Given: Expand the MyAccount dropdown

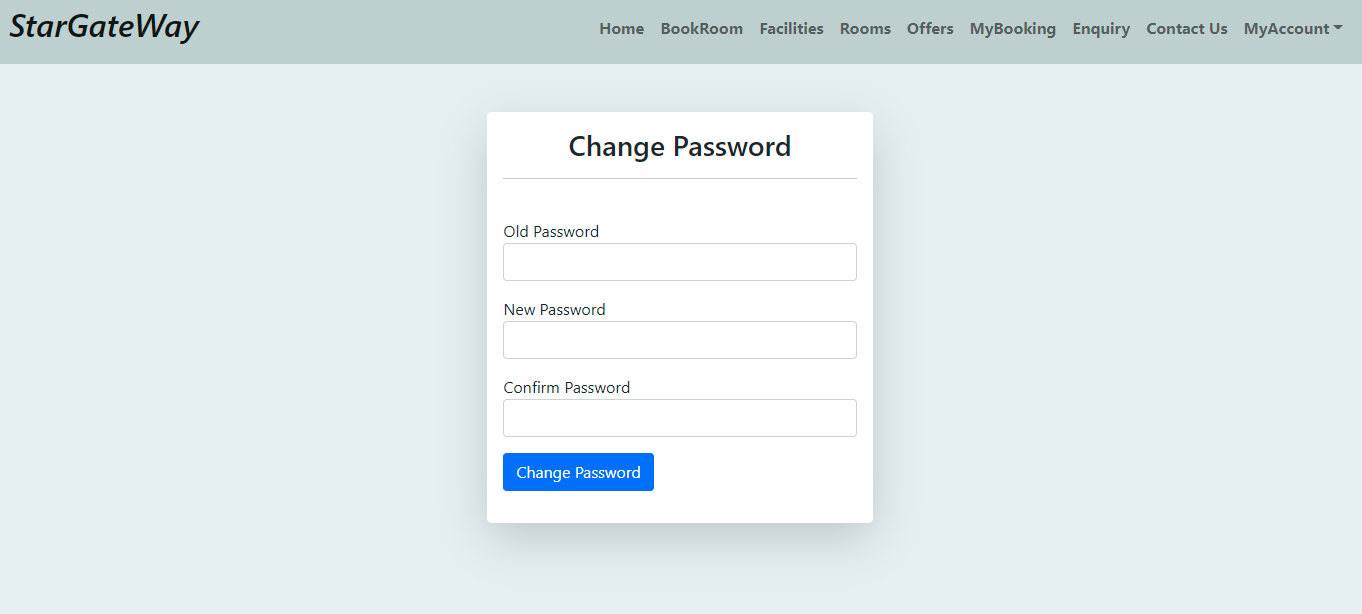Looking at the screenshot, I should click(x=1285, y=29).
